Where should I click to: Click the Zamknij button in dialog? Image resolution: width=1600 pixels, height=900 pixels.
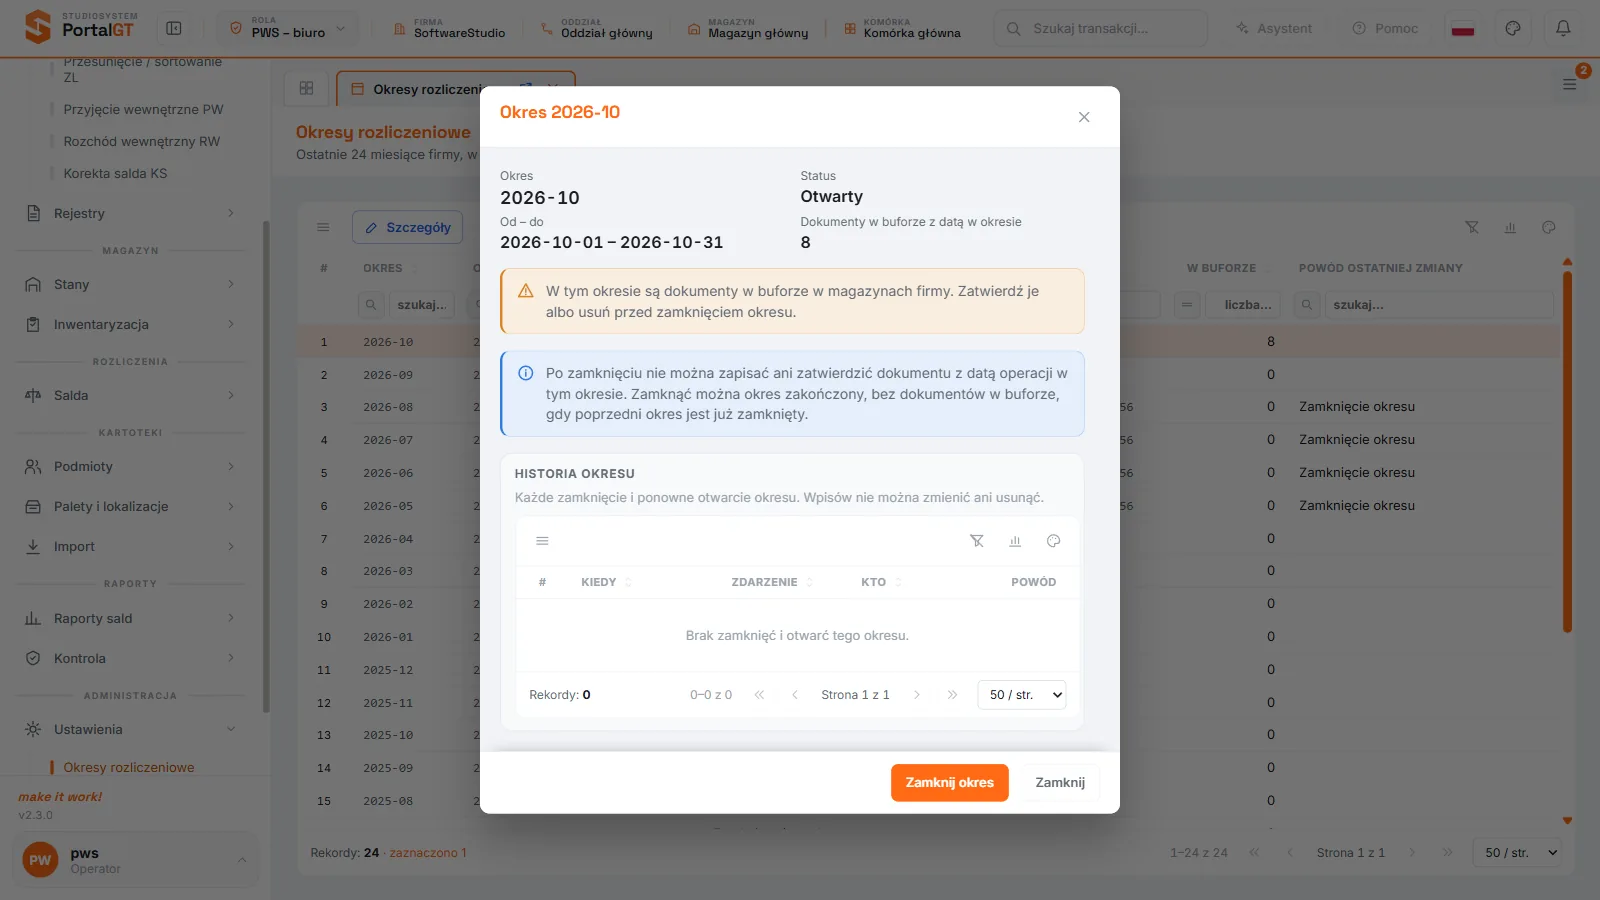pos(1060,783)
